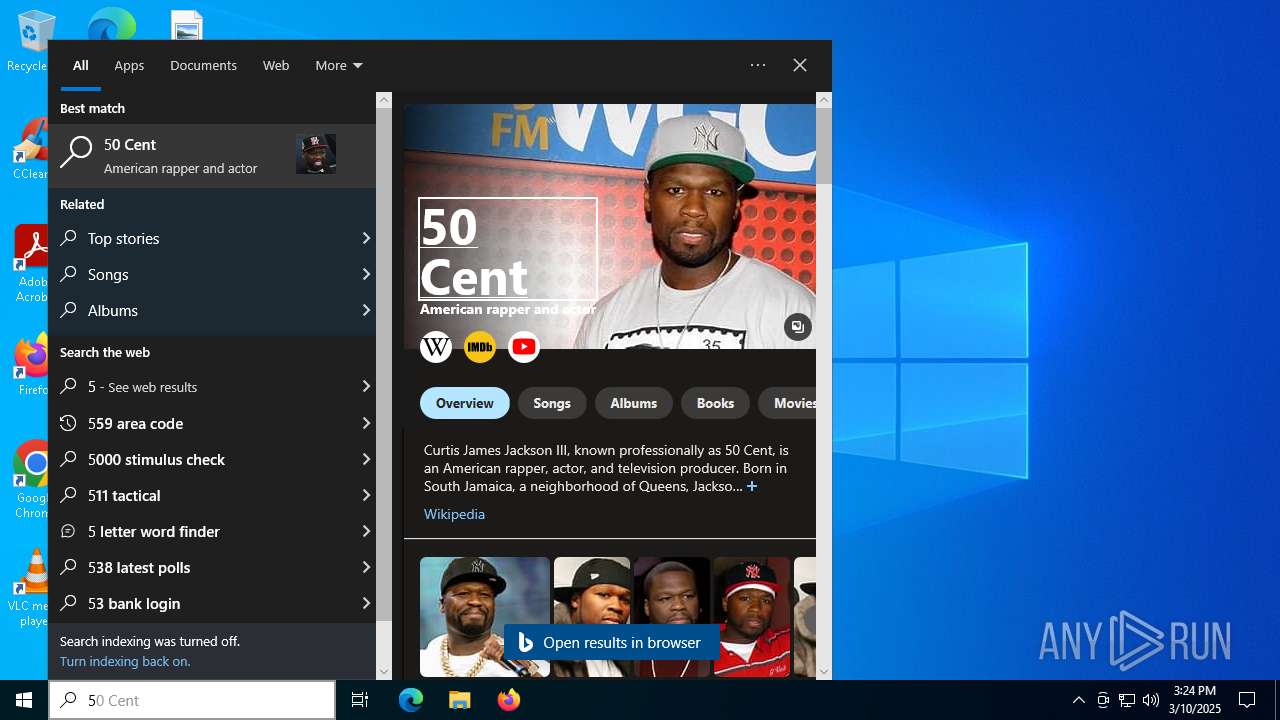
Task: Switch to the Documents search tab
Action: (x=203, y=65)
